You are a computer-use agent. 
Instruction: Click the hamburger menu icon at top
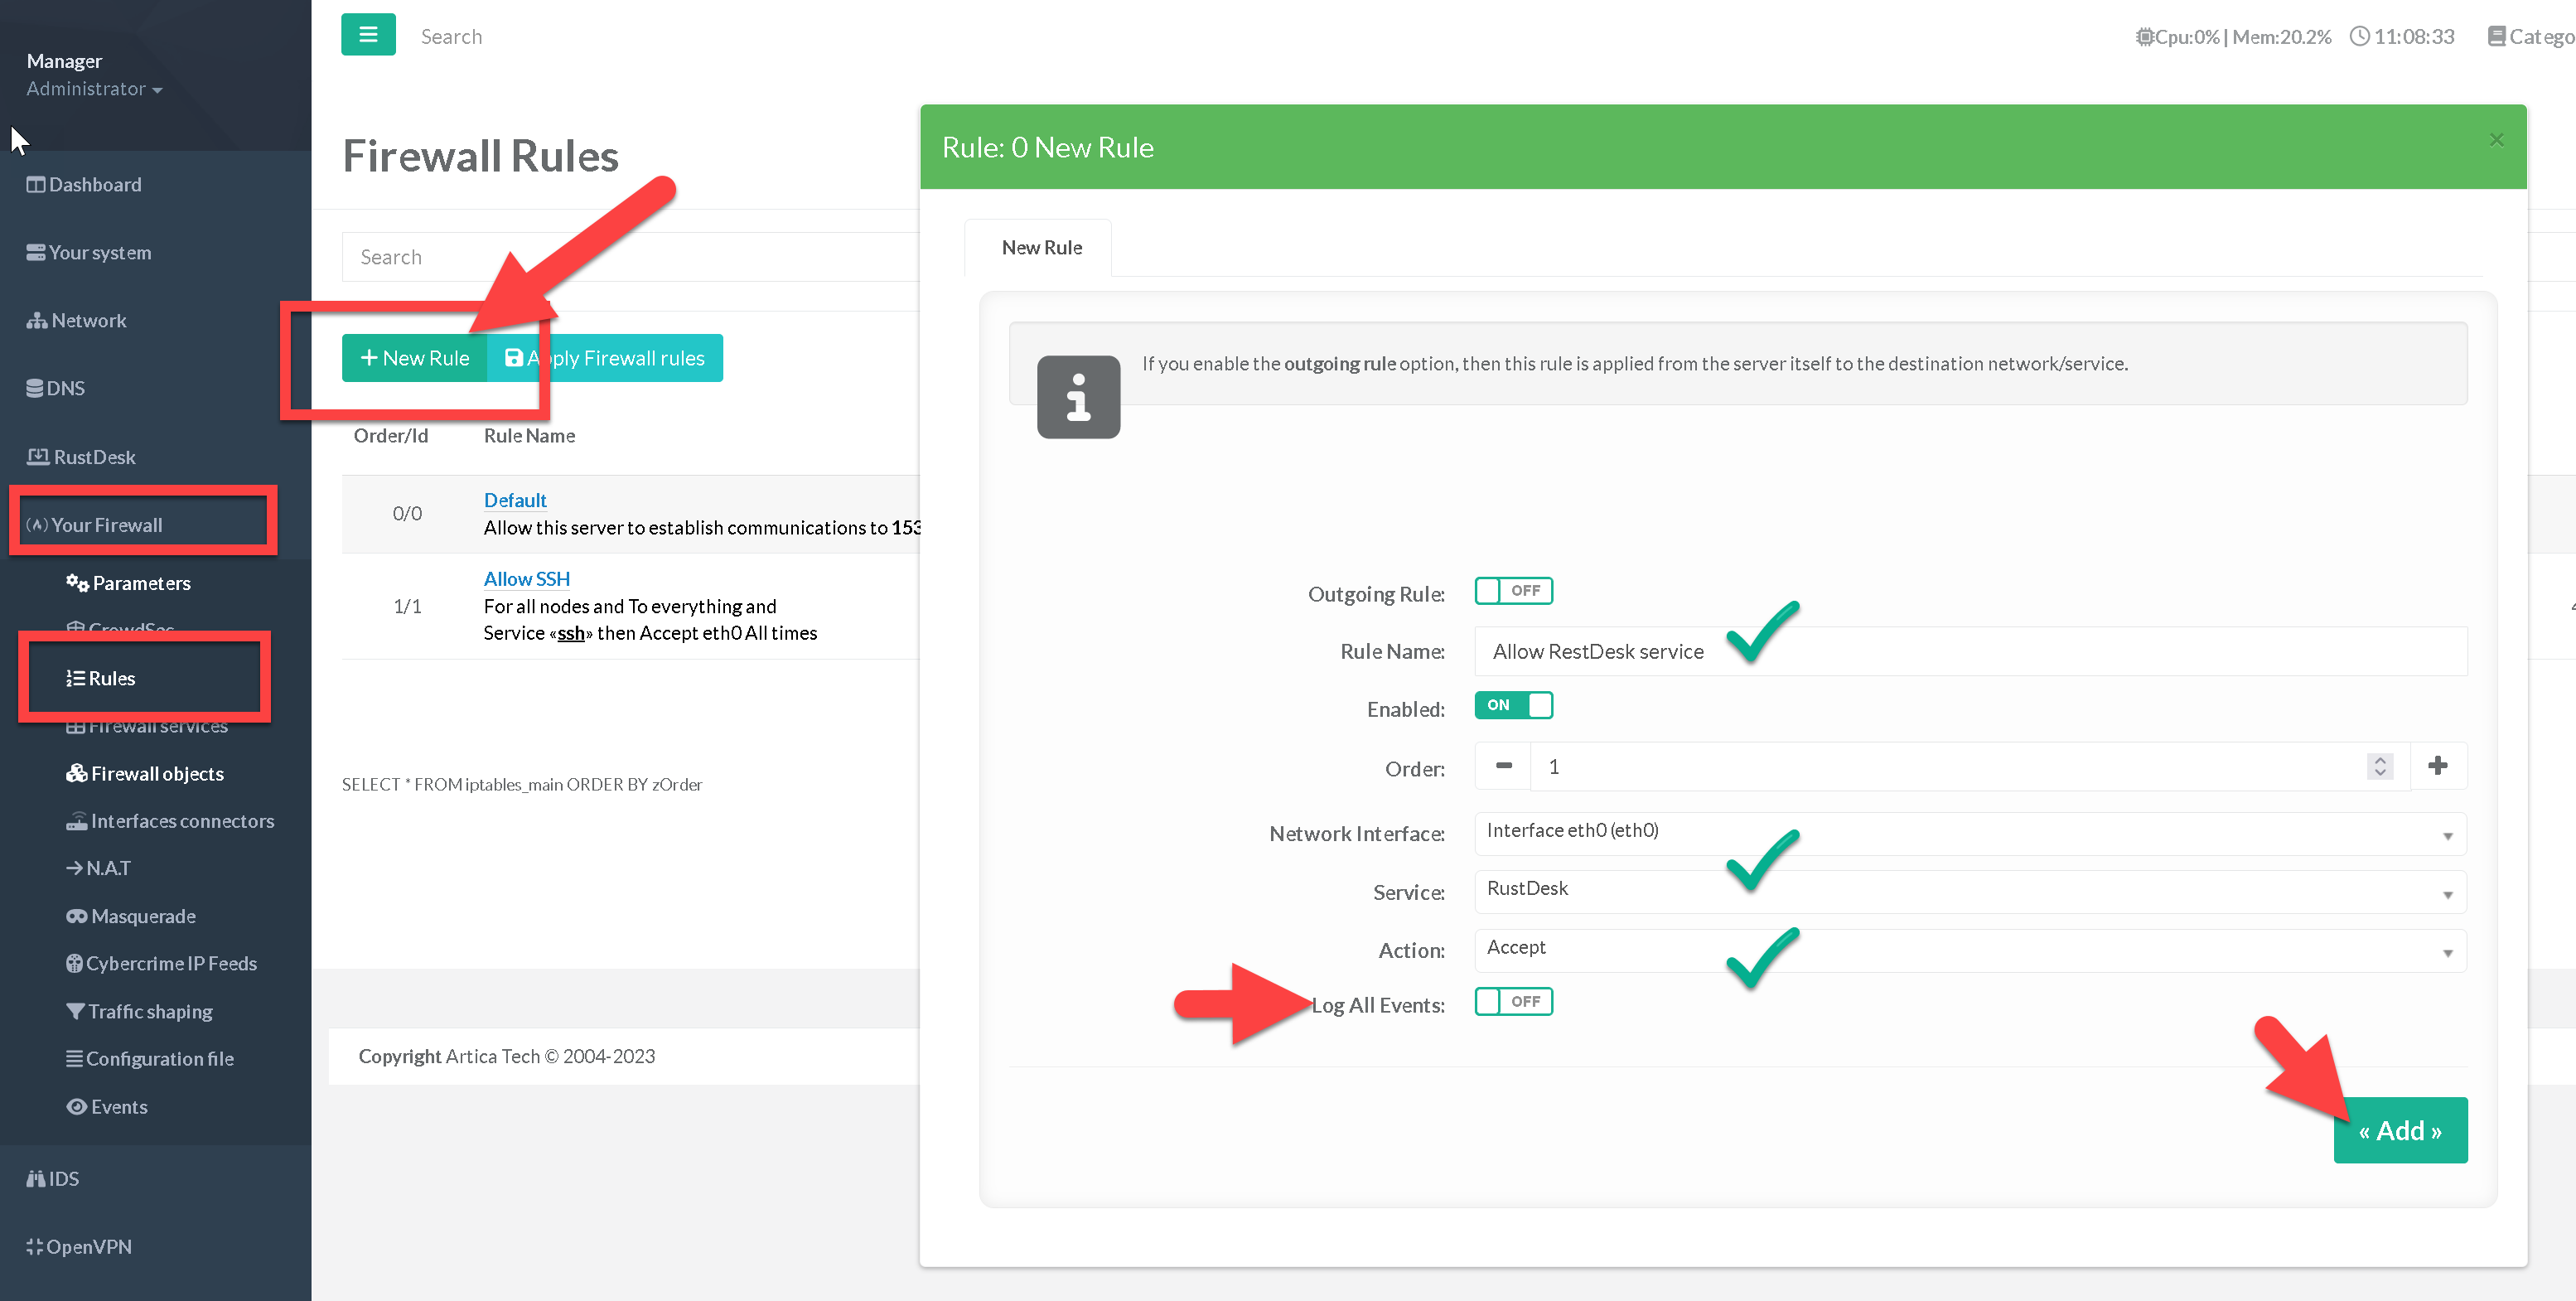click(x=368, y=35)
